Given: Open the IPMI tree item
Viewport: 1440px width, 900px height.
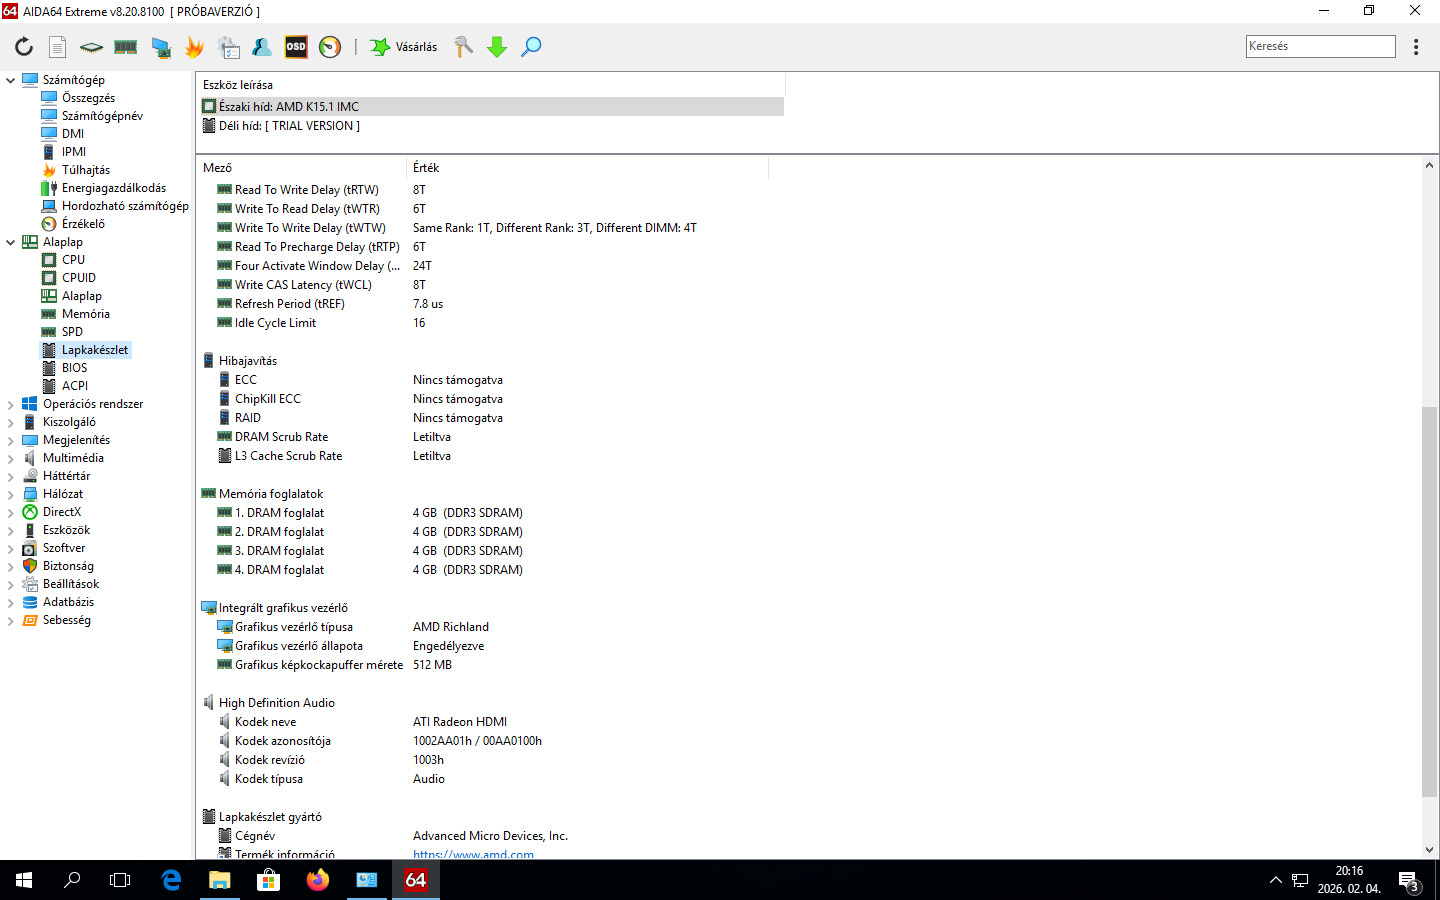Looking at the screenshot, I should coord(73,152).
